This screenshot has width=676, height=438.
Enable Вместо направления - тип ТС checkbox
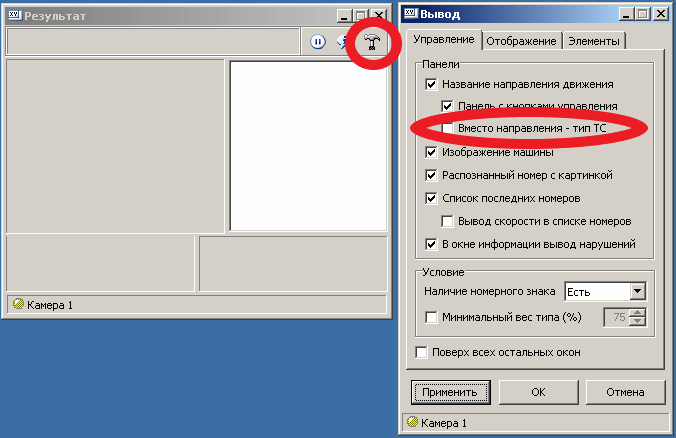(447, 128)
